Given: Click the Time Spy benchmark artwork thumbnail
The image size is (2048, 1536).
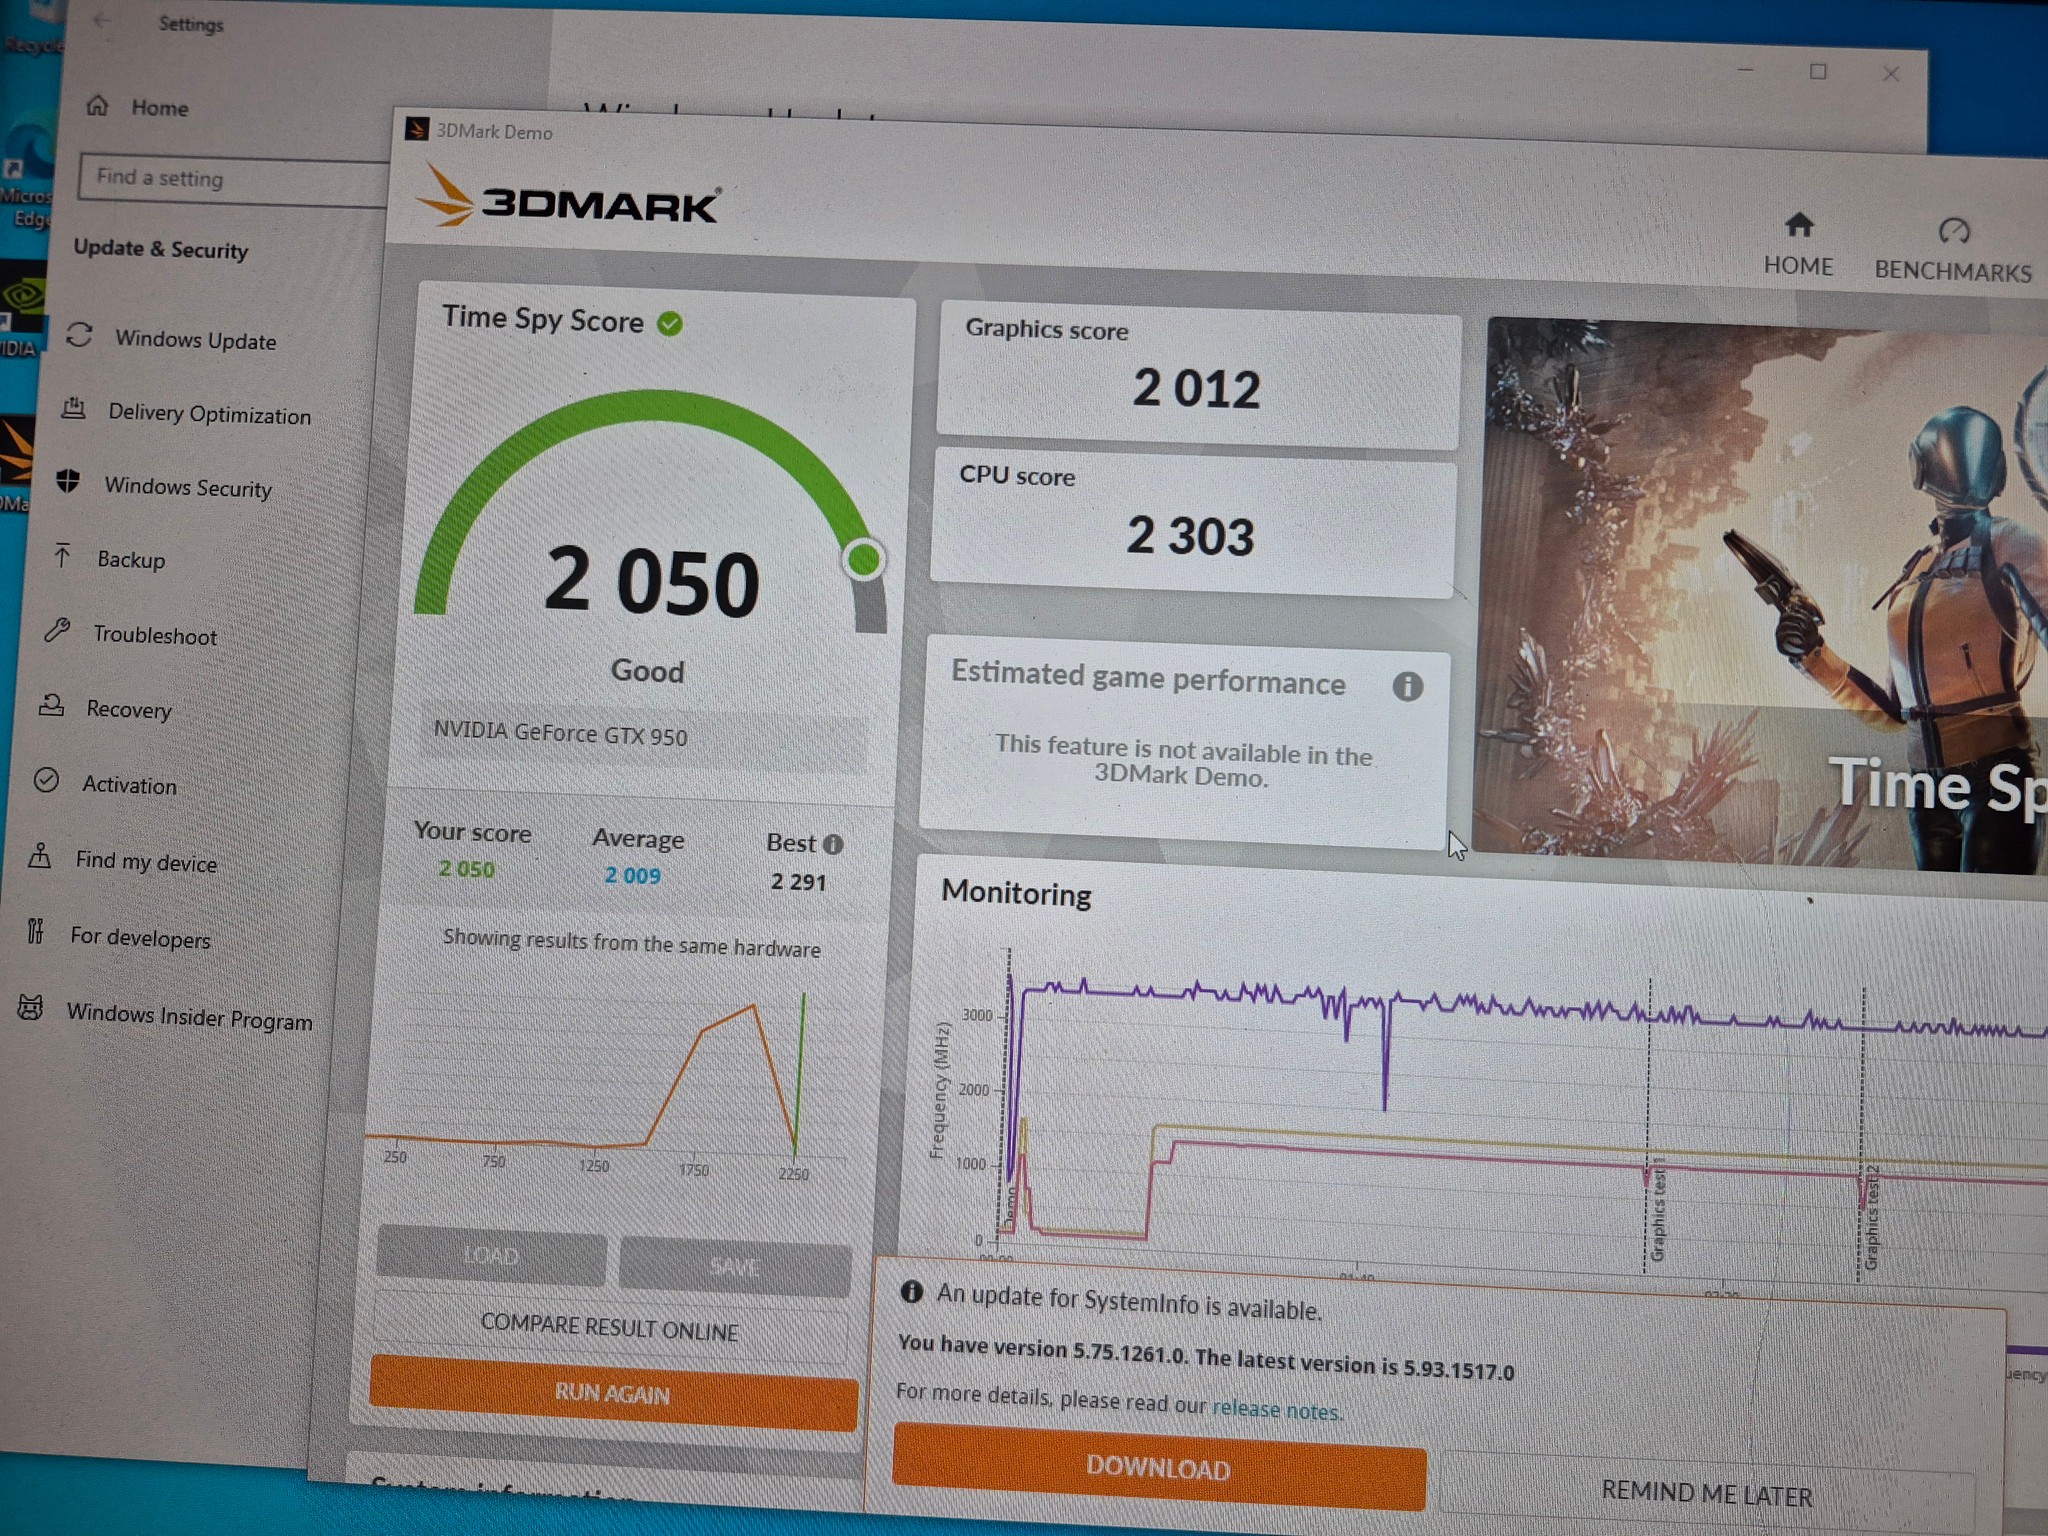Looking at the screenshot, I should tap(1763, 596).
